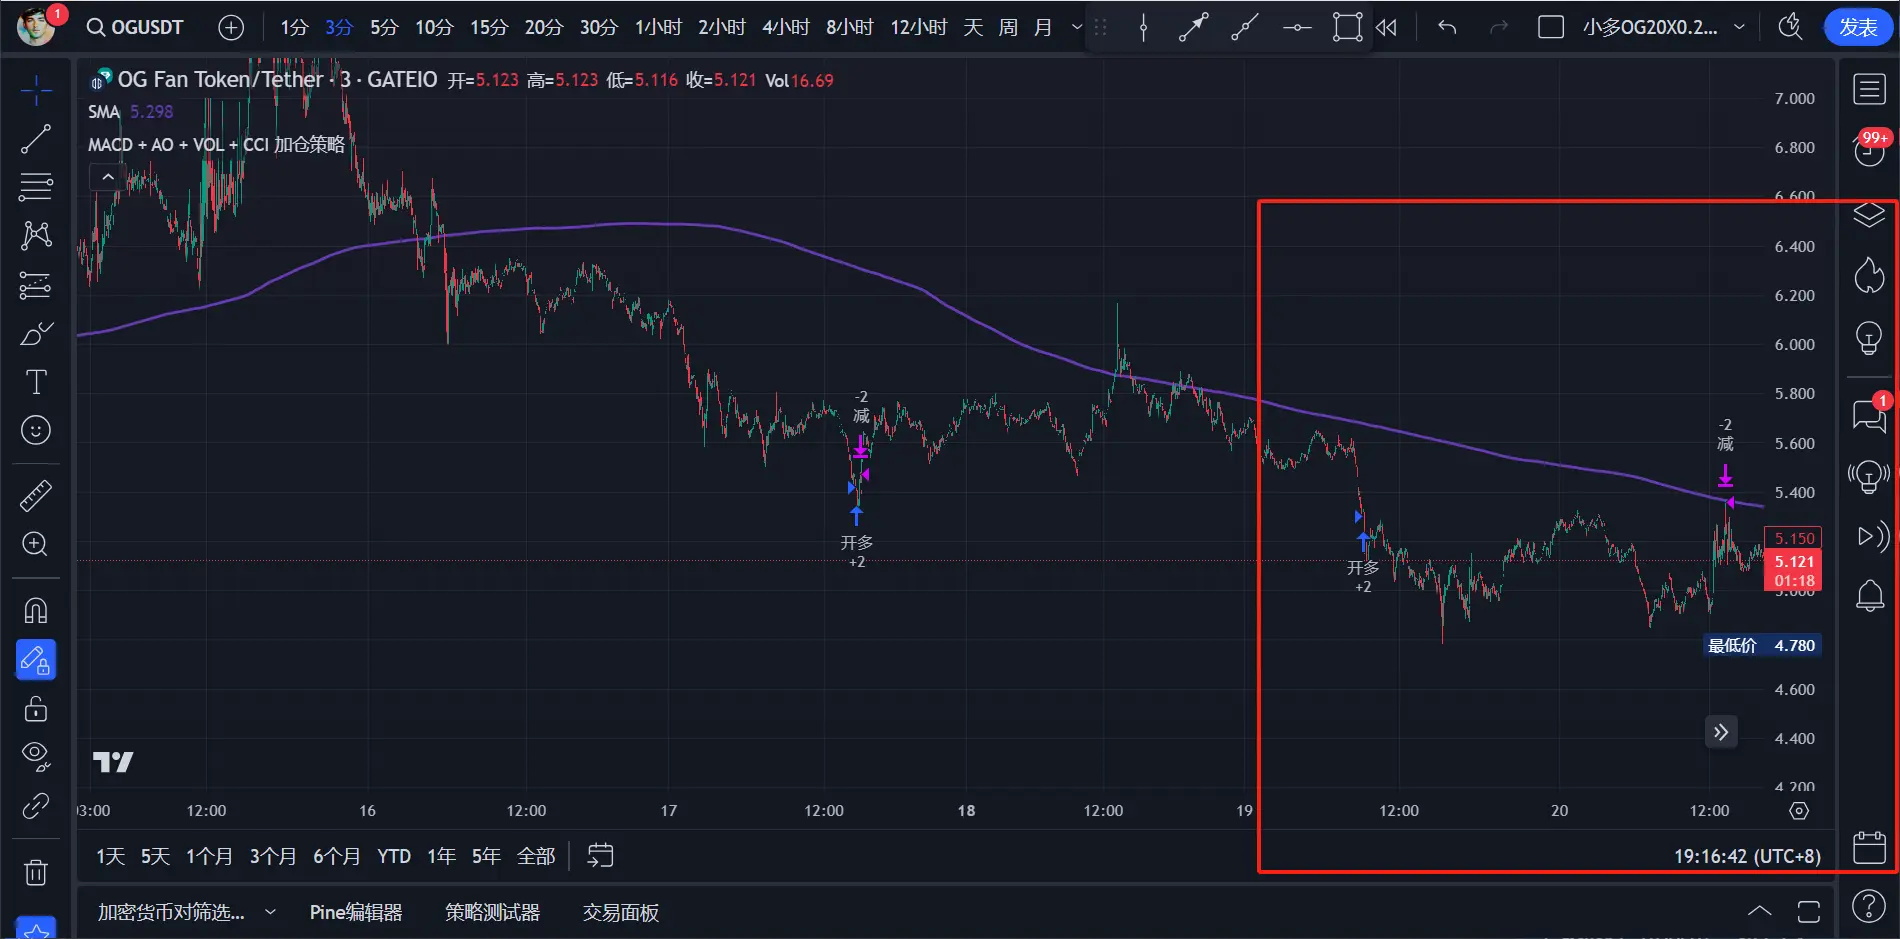
Task: Expand the 加密货币对筛选 screener dropdown
Action: 270,912
